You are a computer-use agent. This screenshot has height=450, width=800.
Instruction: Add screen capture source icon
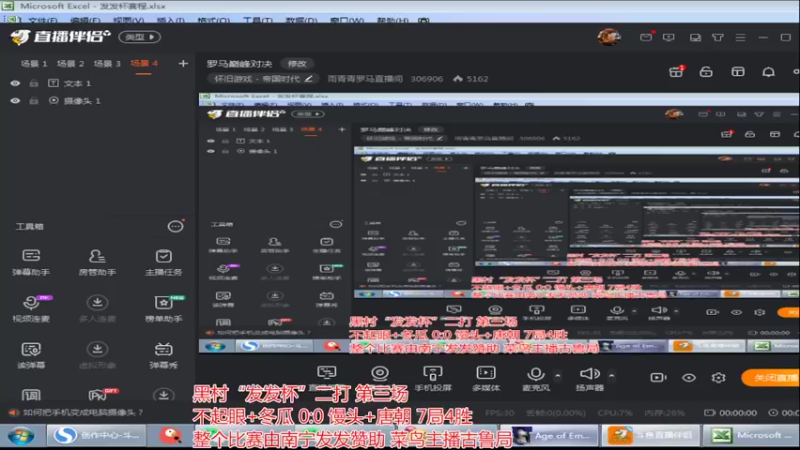coord(327,373)
